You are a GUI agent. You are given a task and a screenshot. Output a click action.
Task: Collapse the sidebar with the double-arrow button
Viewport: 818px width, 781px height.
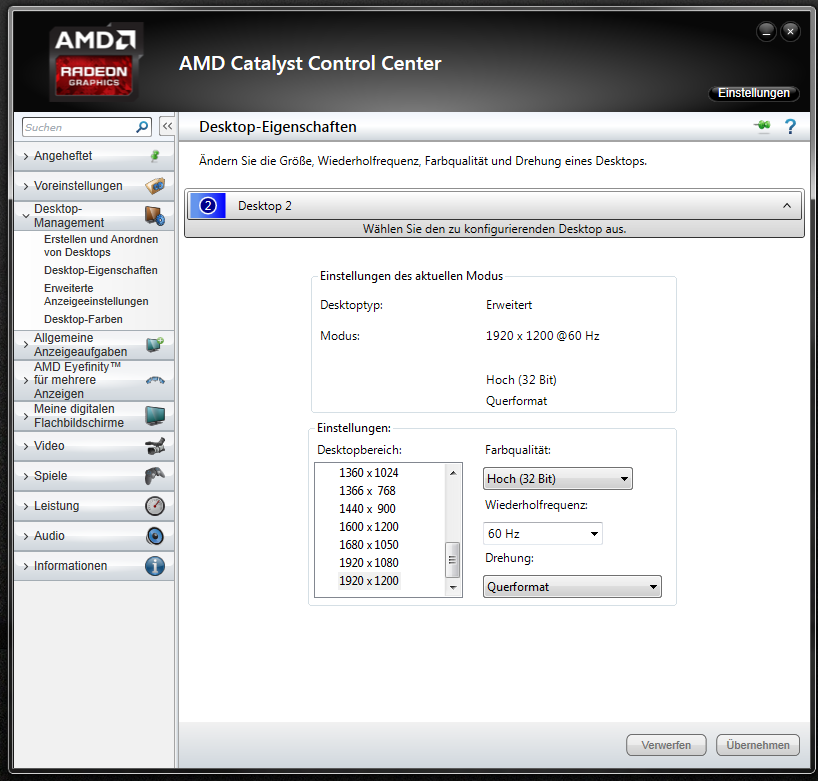(167, 126)
